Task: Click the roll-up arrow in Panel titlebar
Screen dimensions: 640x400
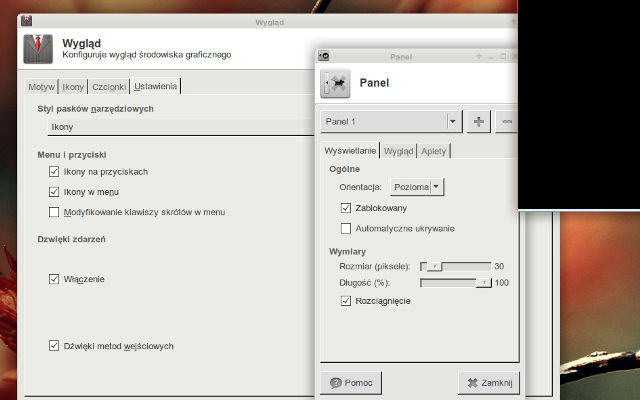Action: pyautogui.click(x=480, y=55)
